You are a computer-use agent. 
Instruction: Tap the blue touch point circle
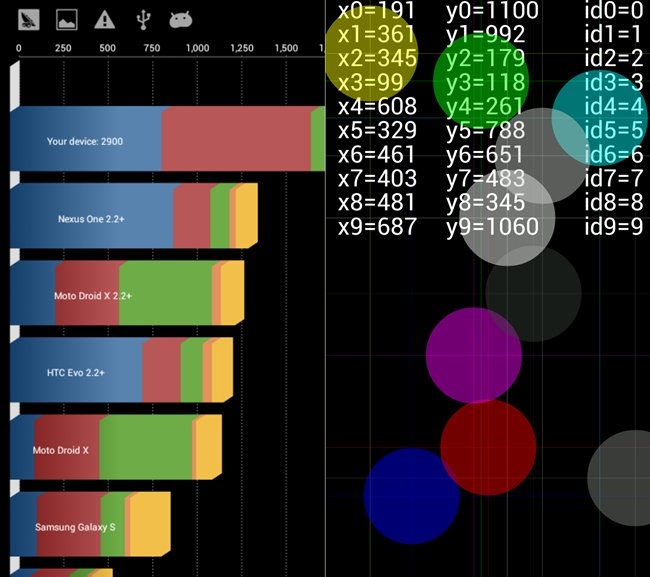tap(411, 495)
